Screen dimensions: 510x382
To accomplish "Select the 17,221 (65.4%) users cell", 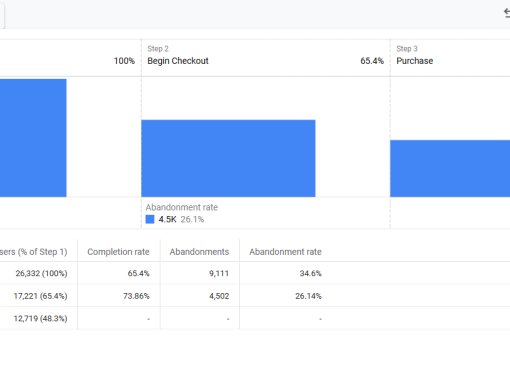I will tap(40, 296).
